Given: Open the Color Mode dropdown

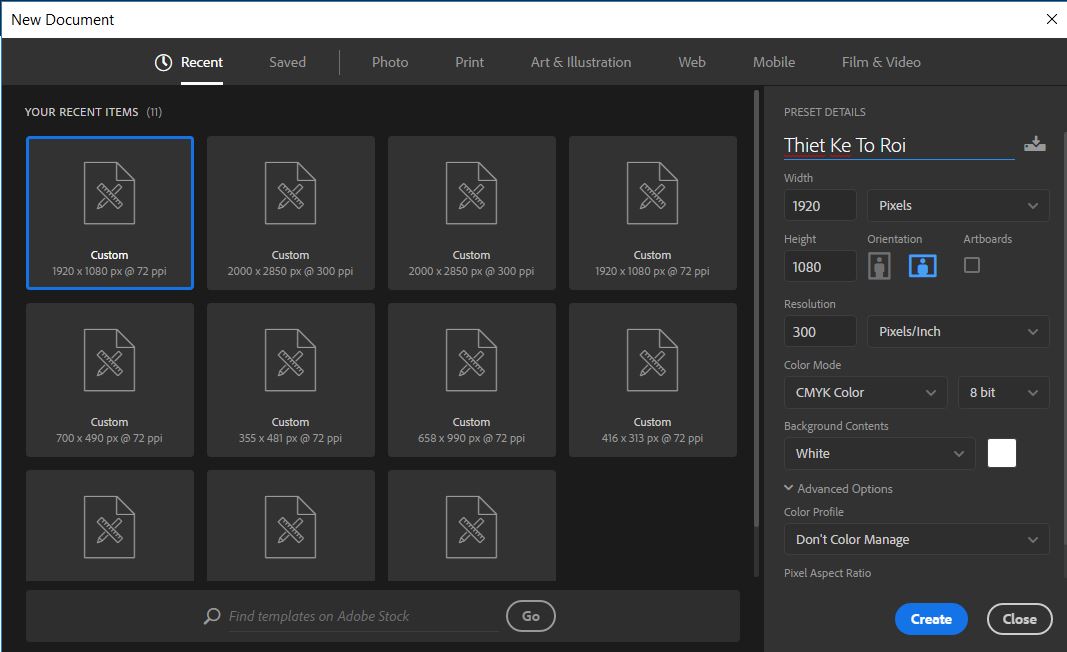Looking at the screenshot, I should (864, 392).
